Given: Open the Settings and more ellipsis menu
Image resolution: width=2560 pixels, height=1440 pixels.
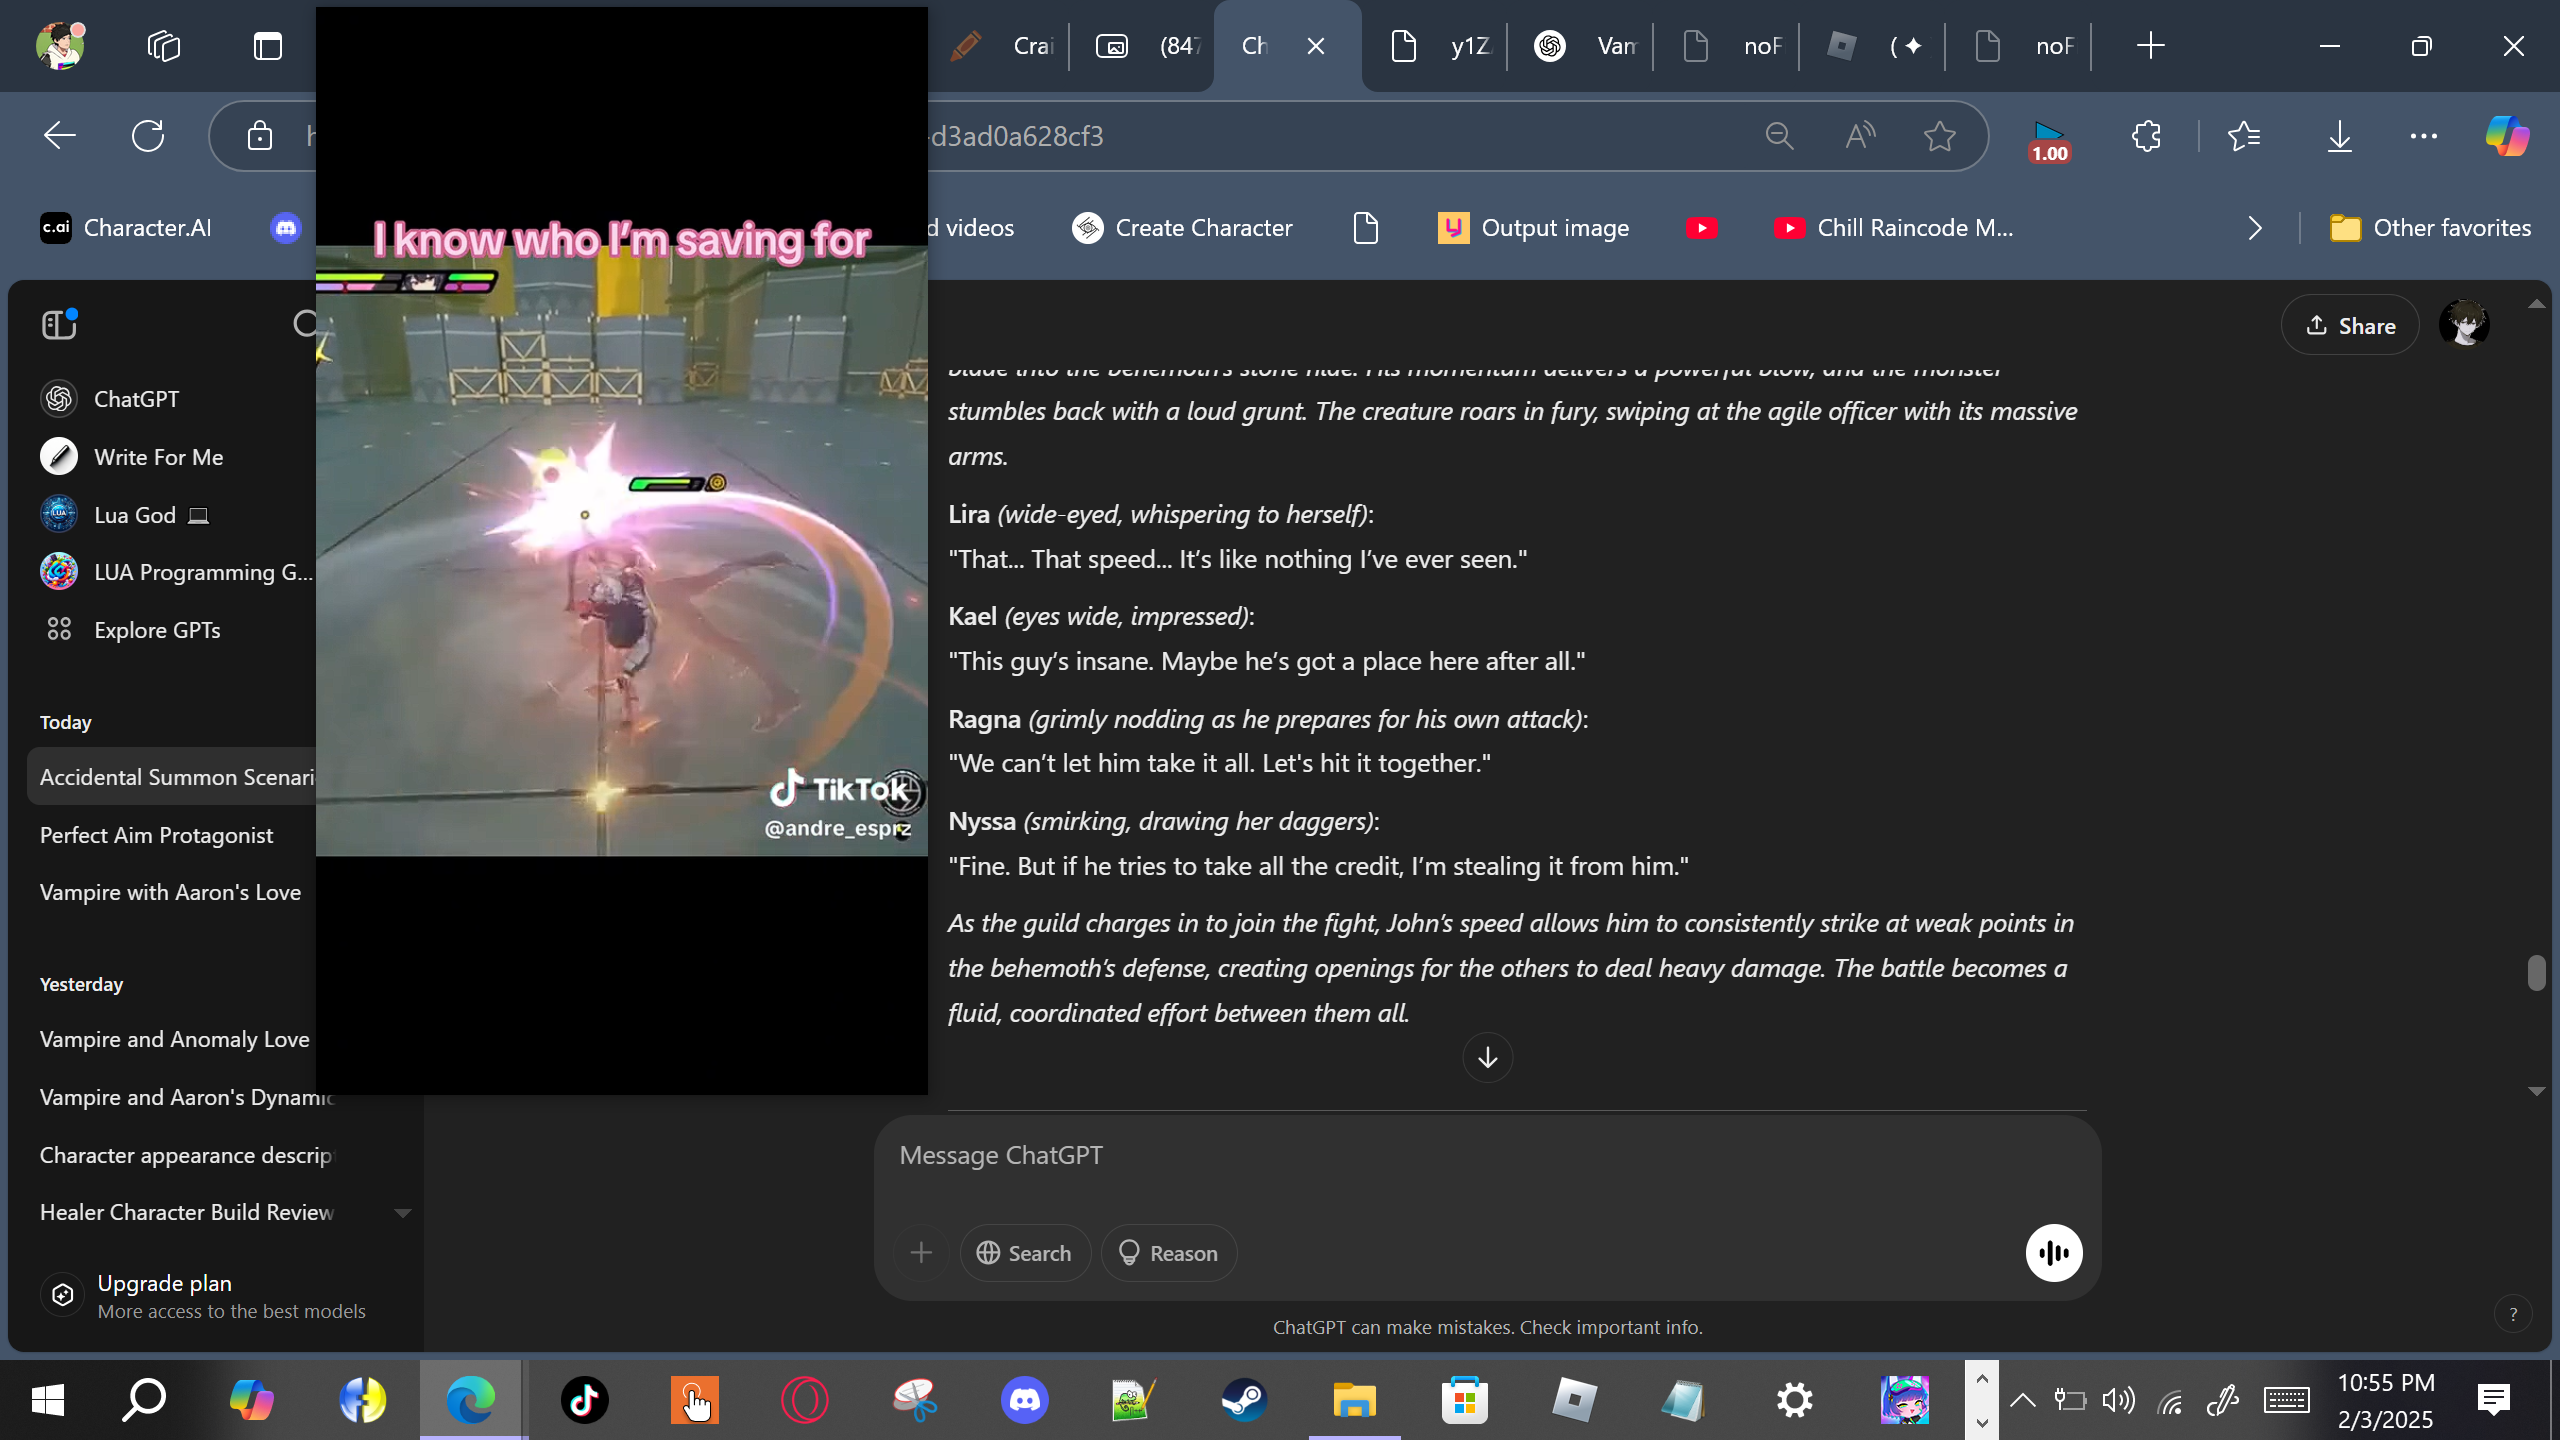Looking at the screenshot, I should coord(2424,136).
